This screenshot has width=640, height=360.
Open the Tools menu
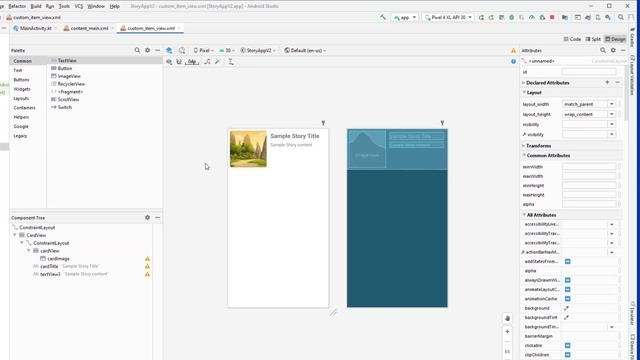point(64,6)
